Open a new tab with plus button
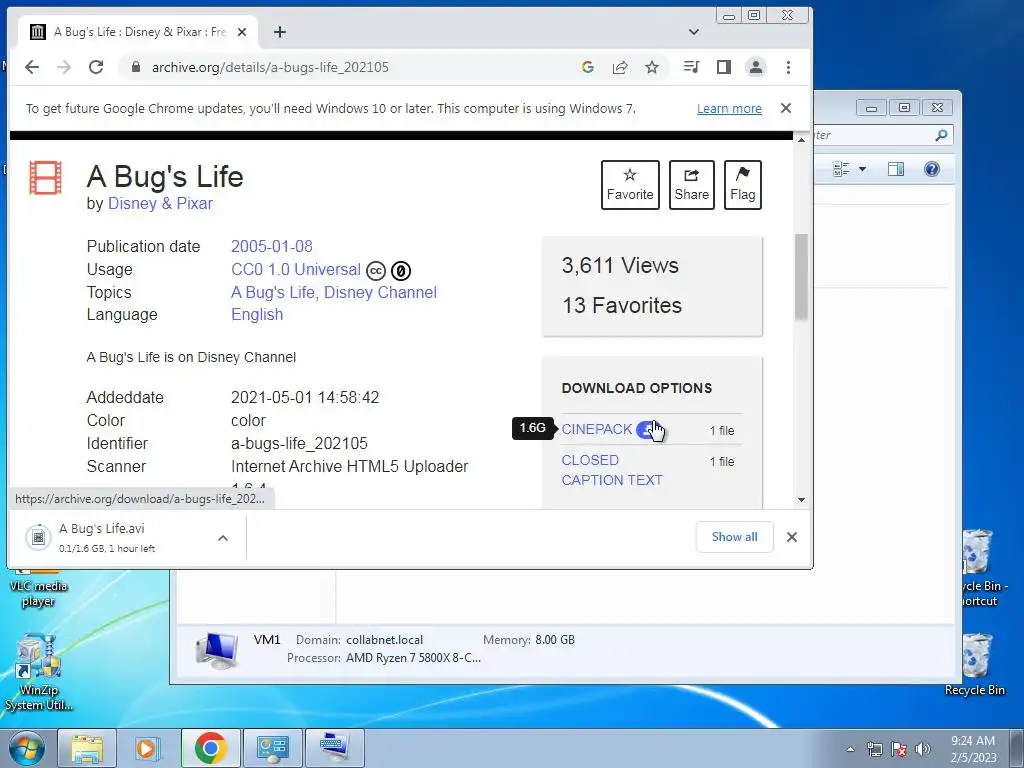Viewport: 1024px width, 768px height. coord(280,32)
